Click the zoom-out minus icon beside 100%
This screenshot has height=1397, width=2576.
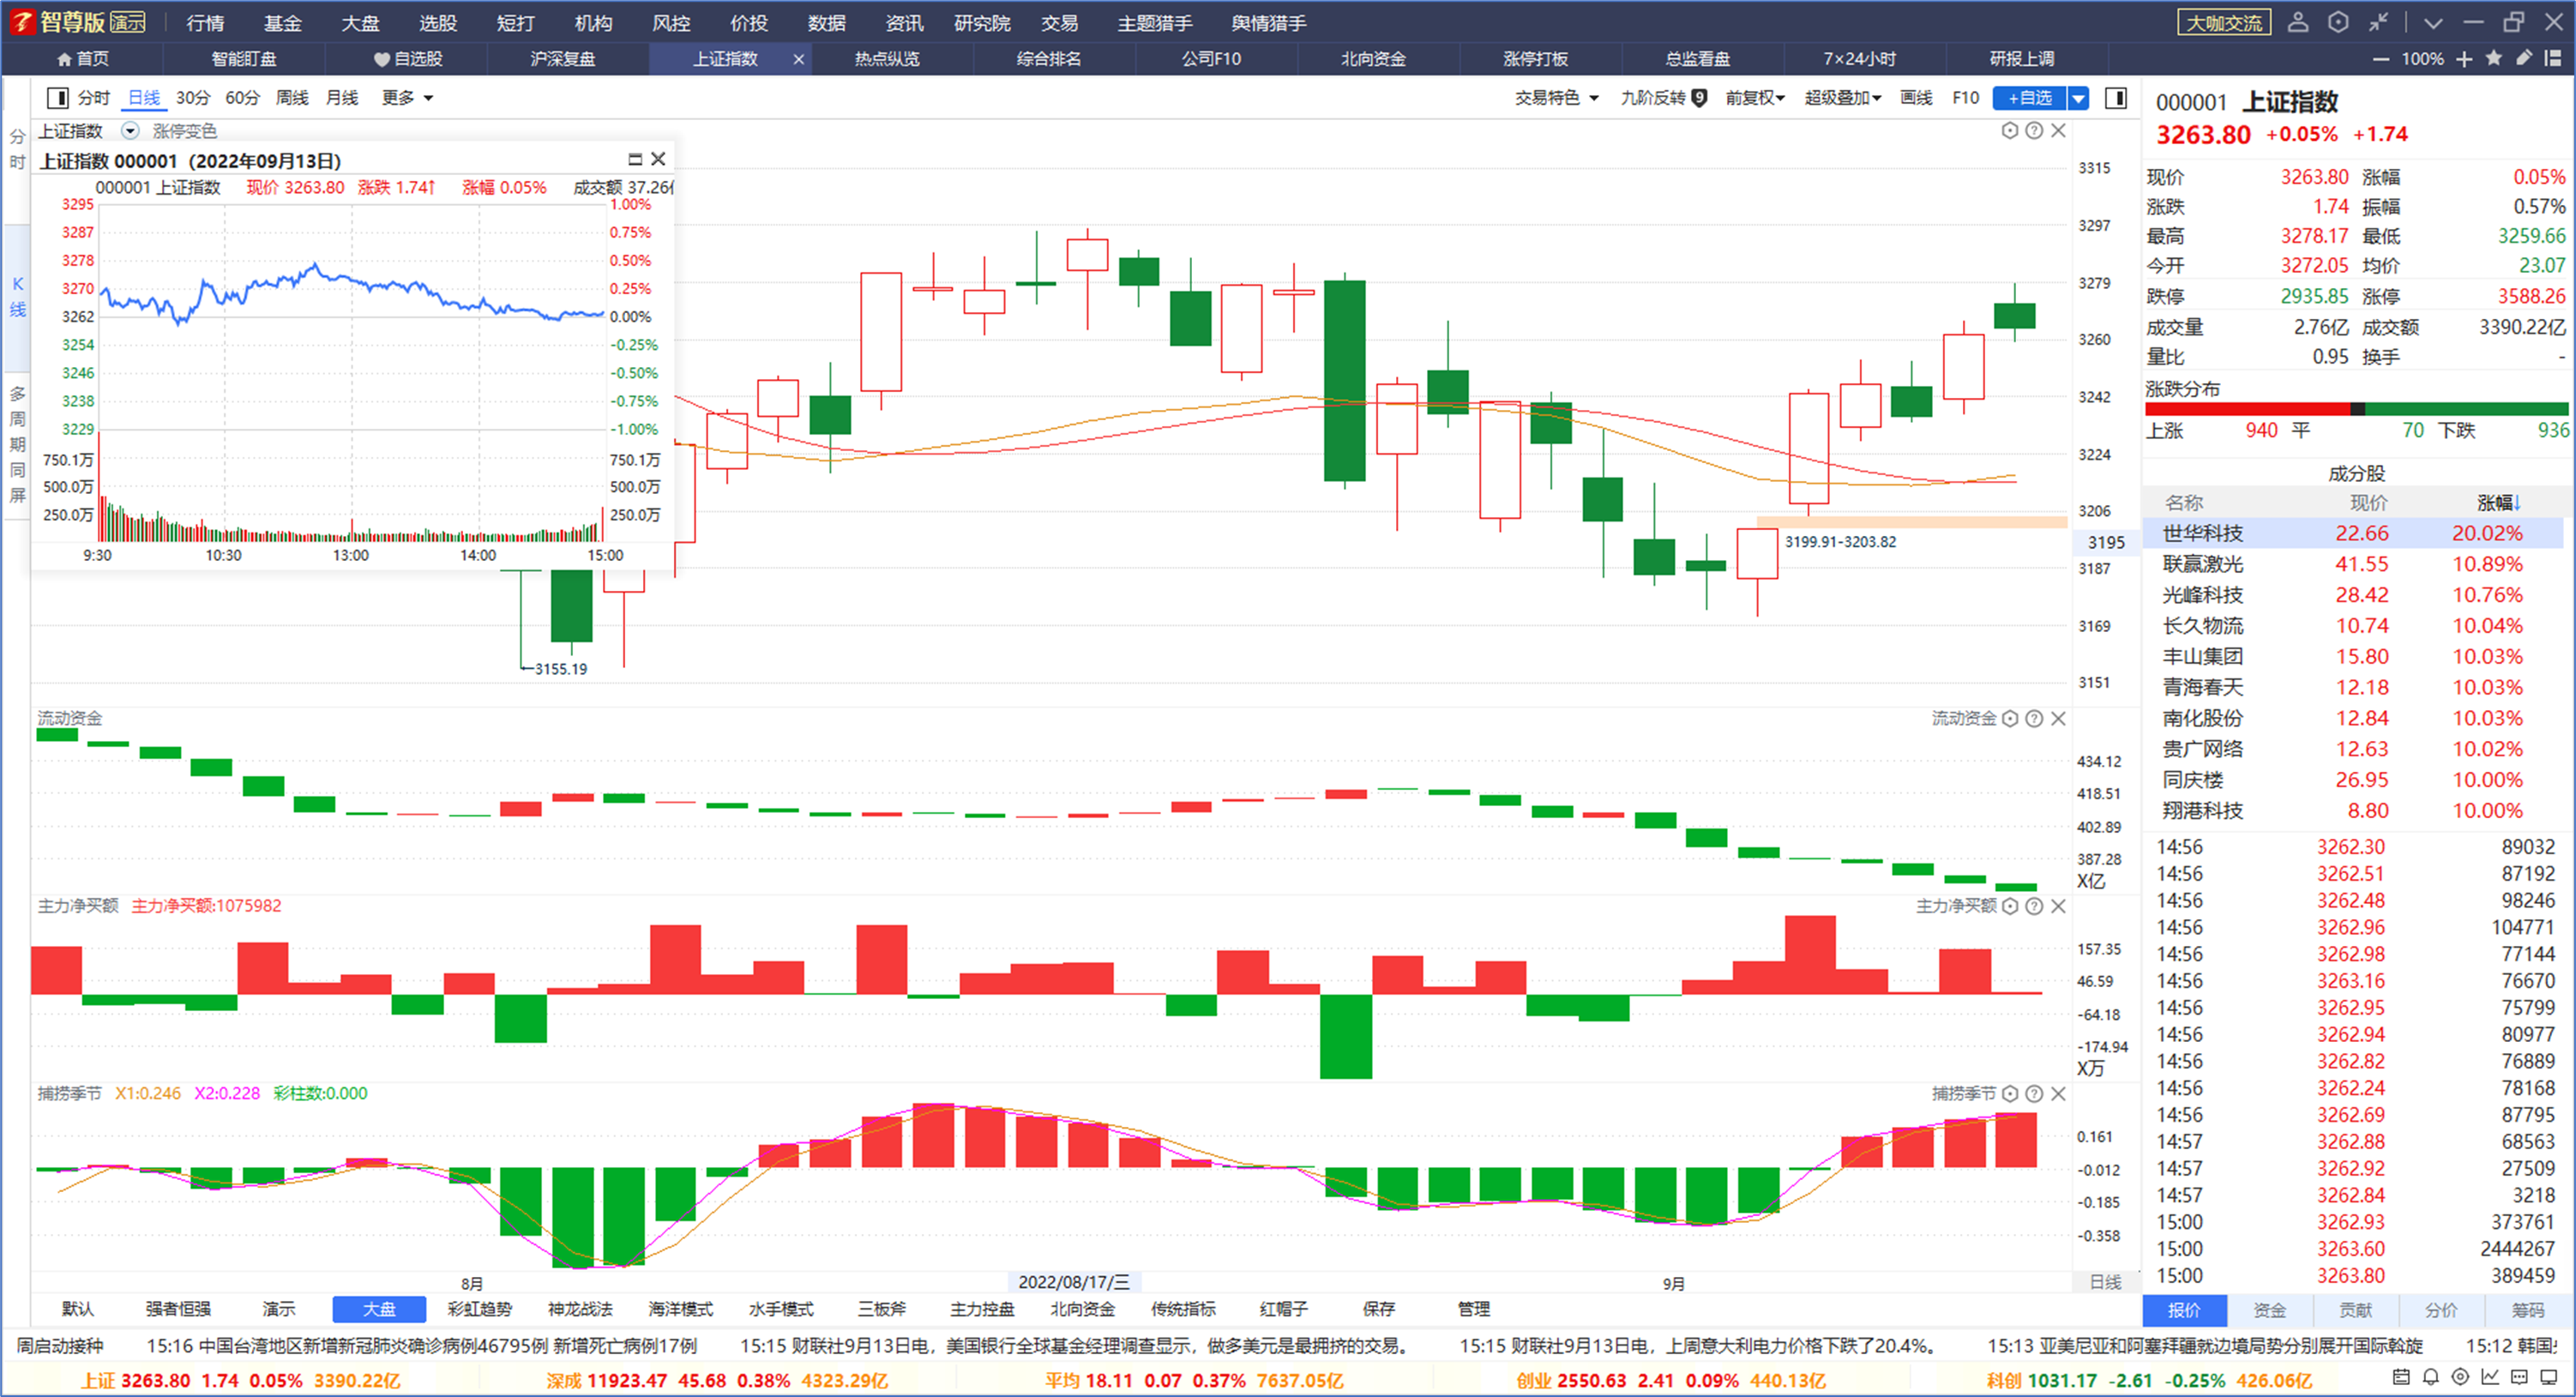click(2381, 59)
